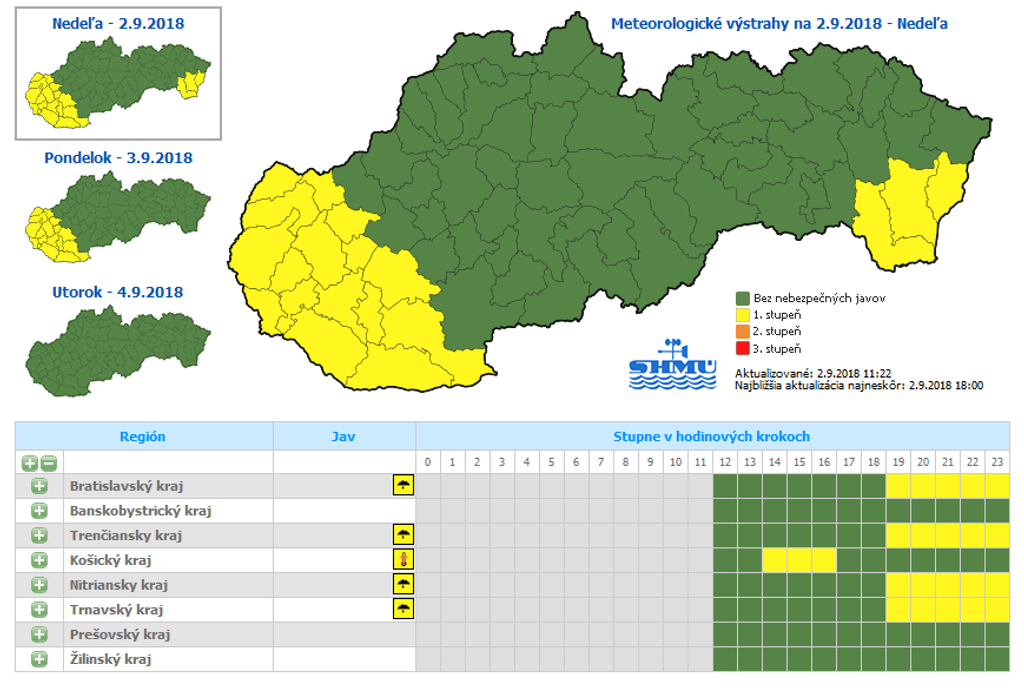Collapse all regions with the green minus button
This screenshot has width=1024, height=695.
coord(48,463)
